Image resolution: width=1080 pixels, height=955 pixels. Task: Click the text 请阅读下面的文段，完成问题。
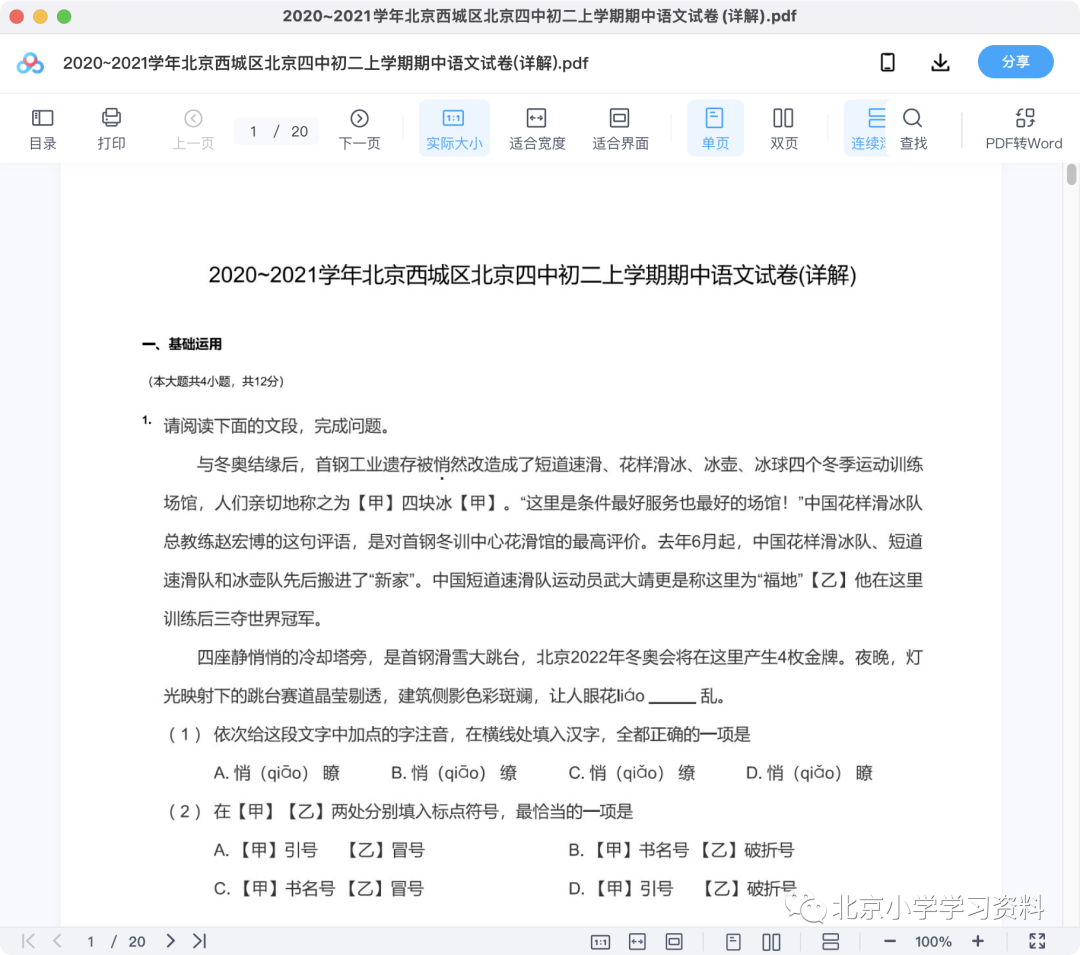277,426
